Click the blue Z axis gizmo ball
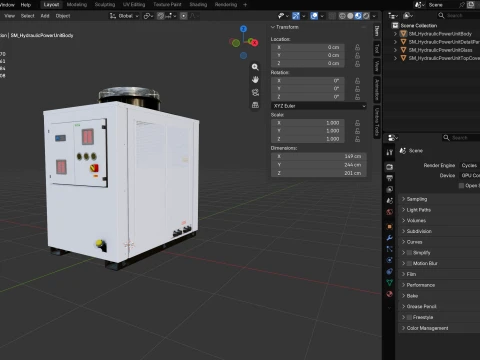The image size is (480, 360). click(243, 29)
